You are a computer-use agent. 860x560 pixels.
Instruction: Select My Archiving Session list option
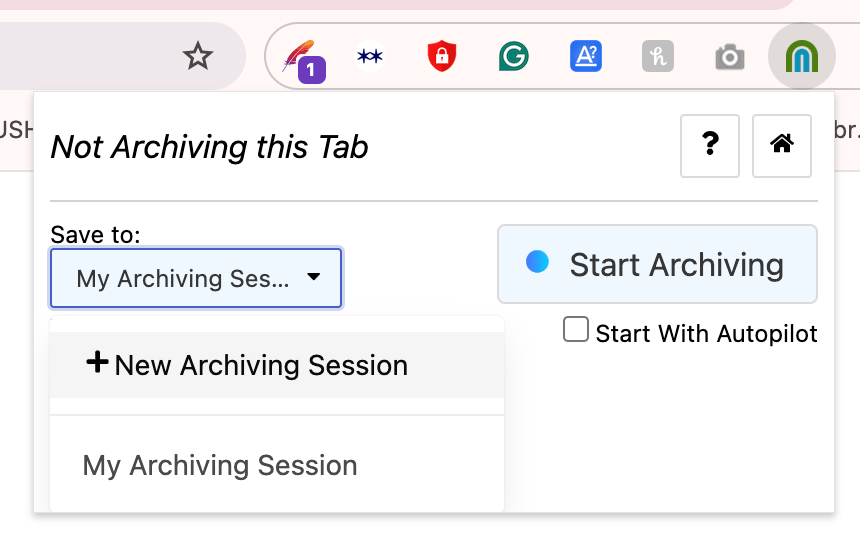click(x=220, y=465)
